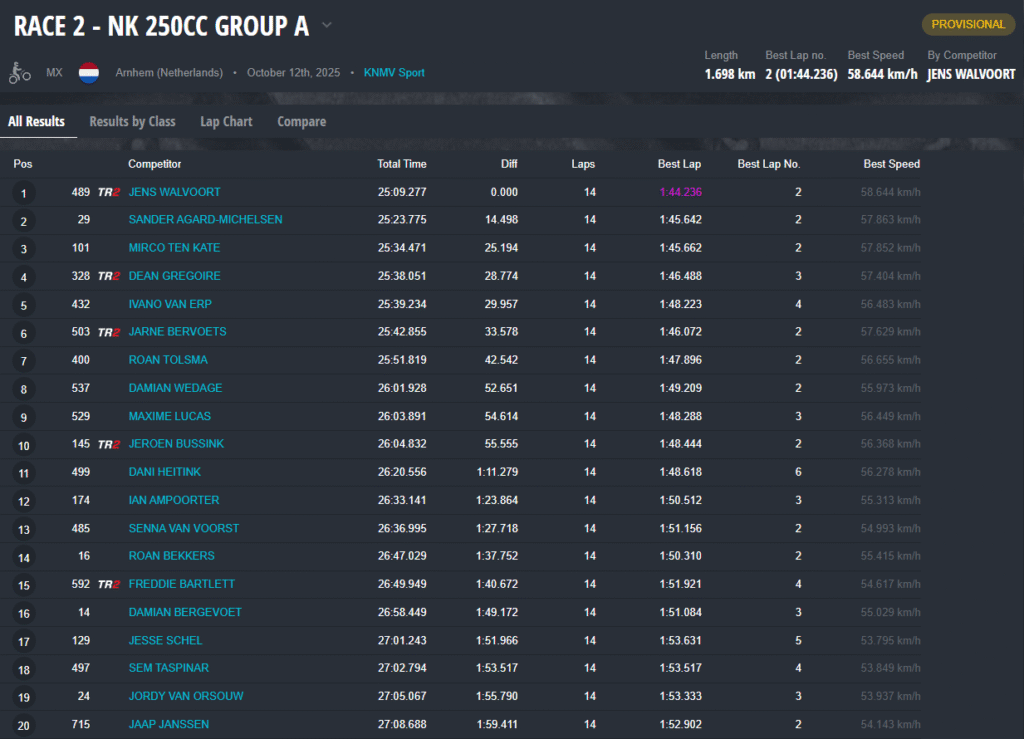Expand the race title dropdown chevron
1024x739 pixels.
click(327, 26)
